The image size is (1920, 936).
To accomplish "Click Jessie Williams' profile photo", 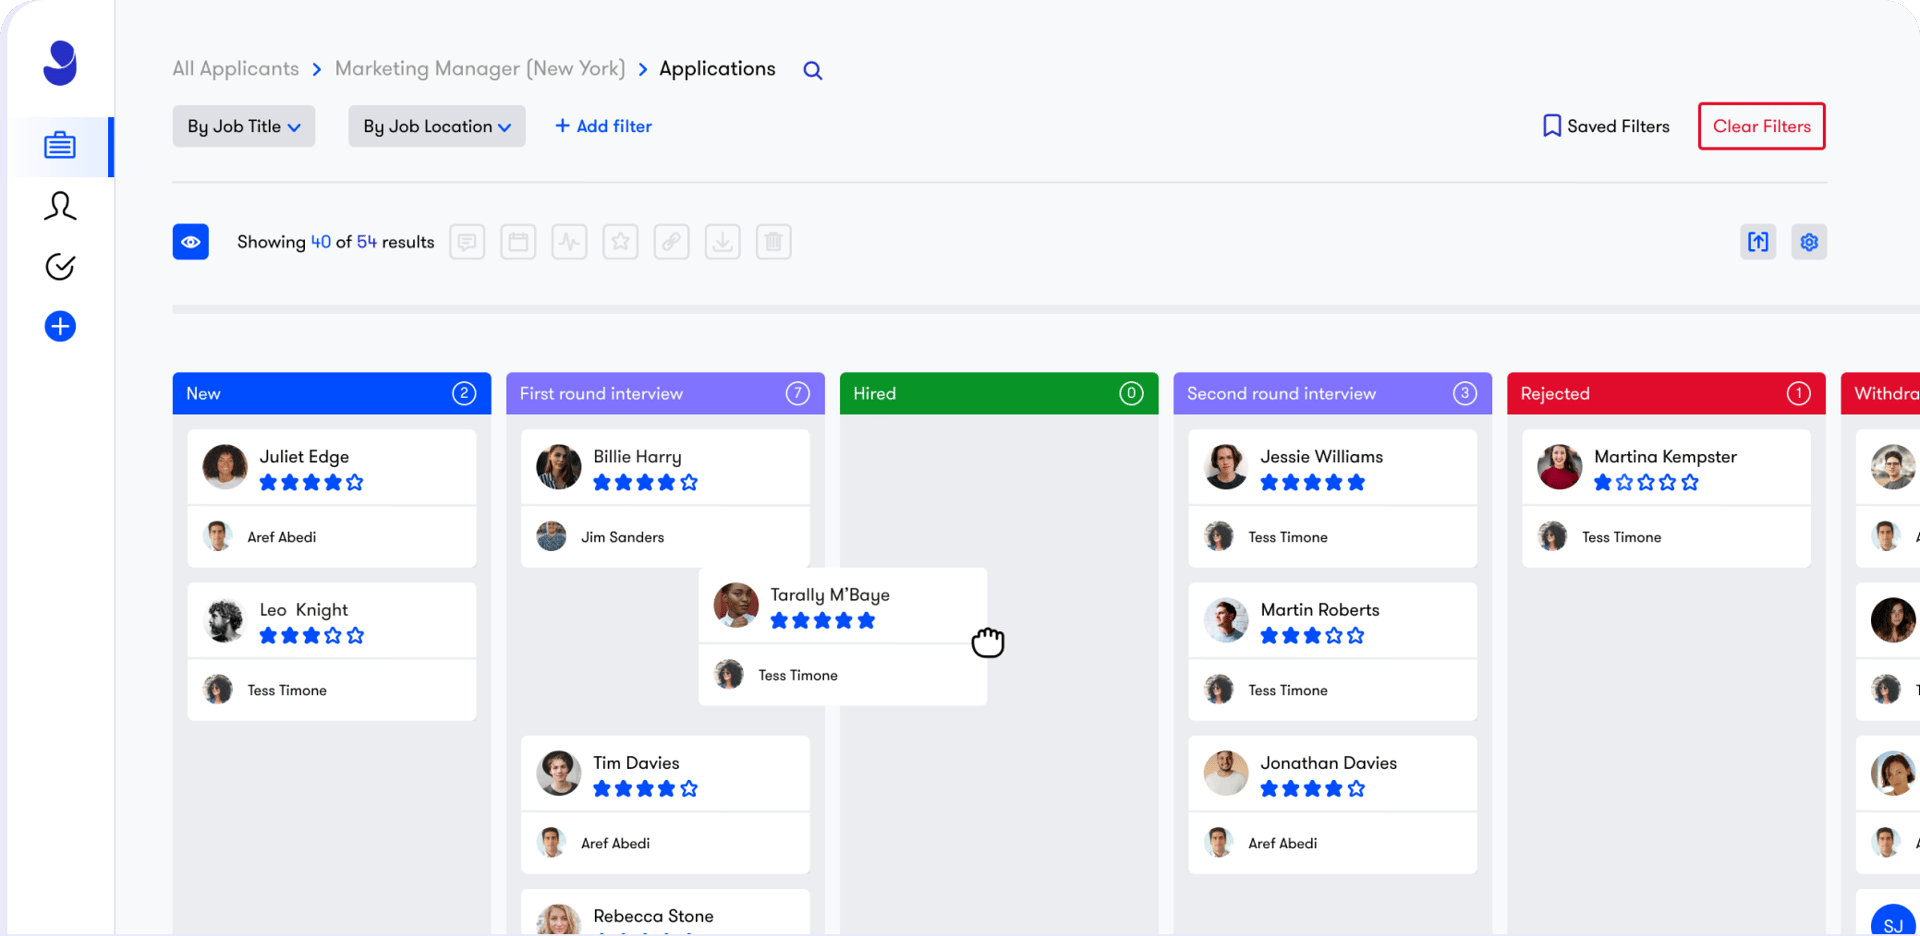I will (x=1226, y=467).
